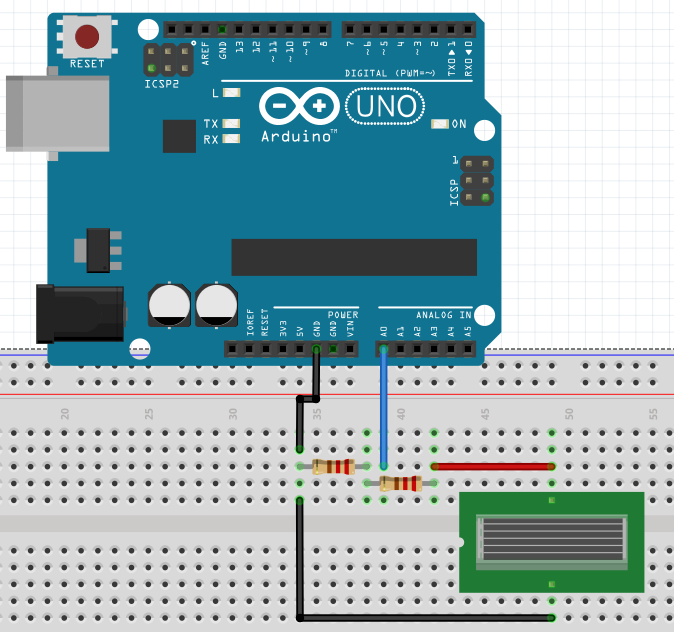Click breadboard column number 20
674x632 pixels.
pos(65,414)
